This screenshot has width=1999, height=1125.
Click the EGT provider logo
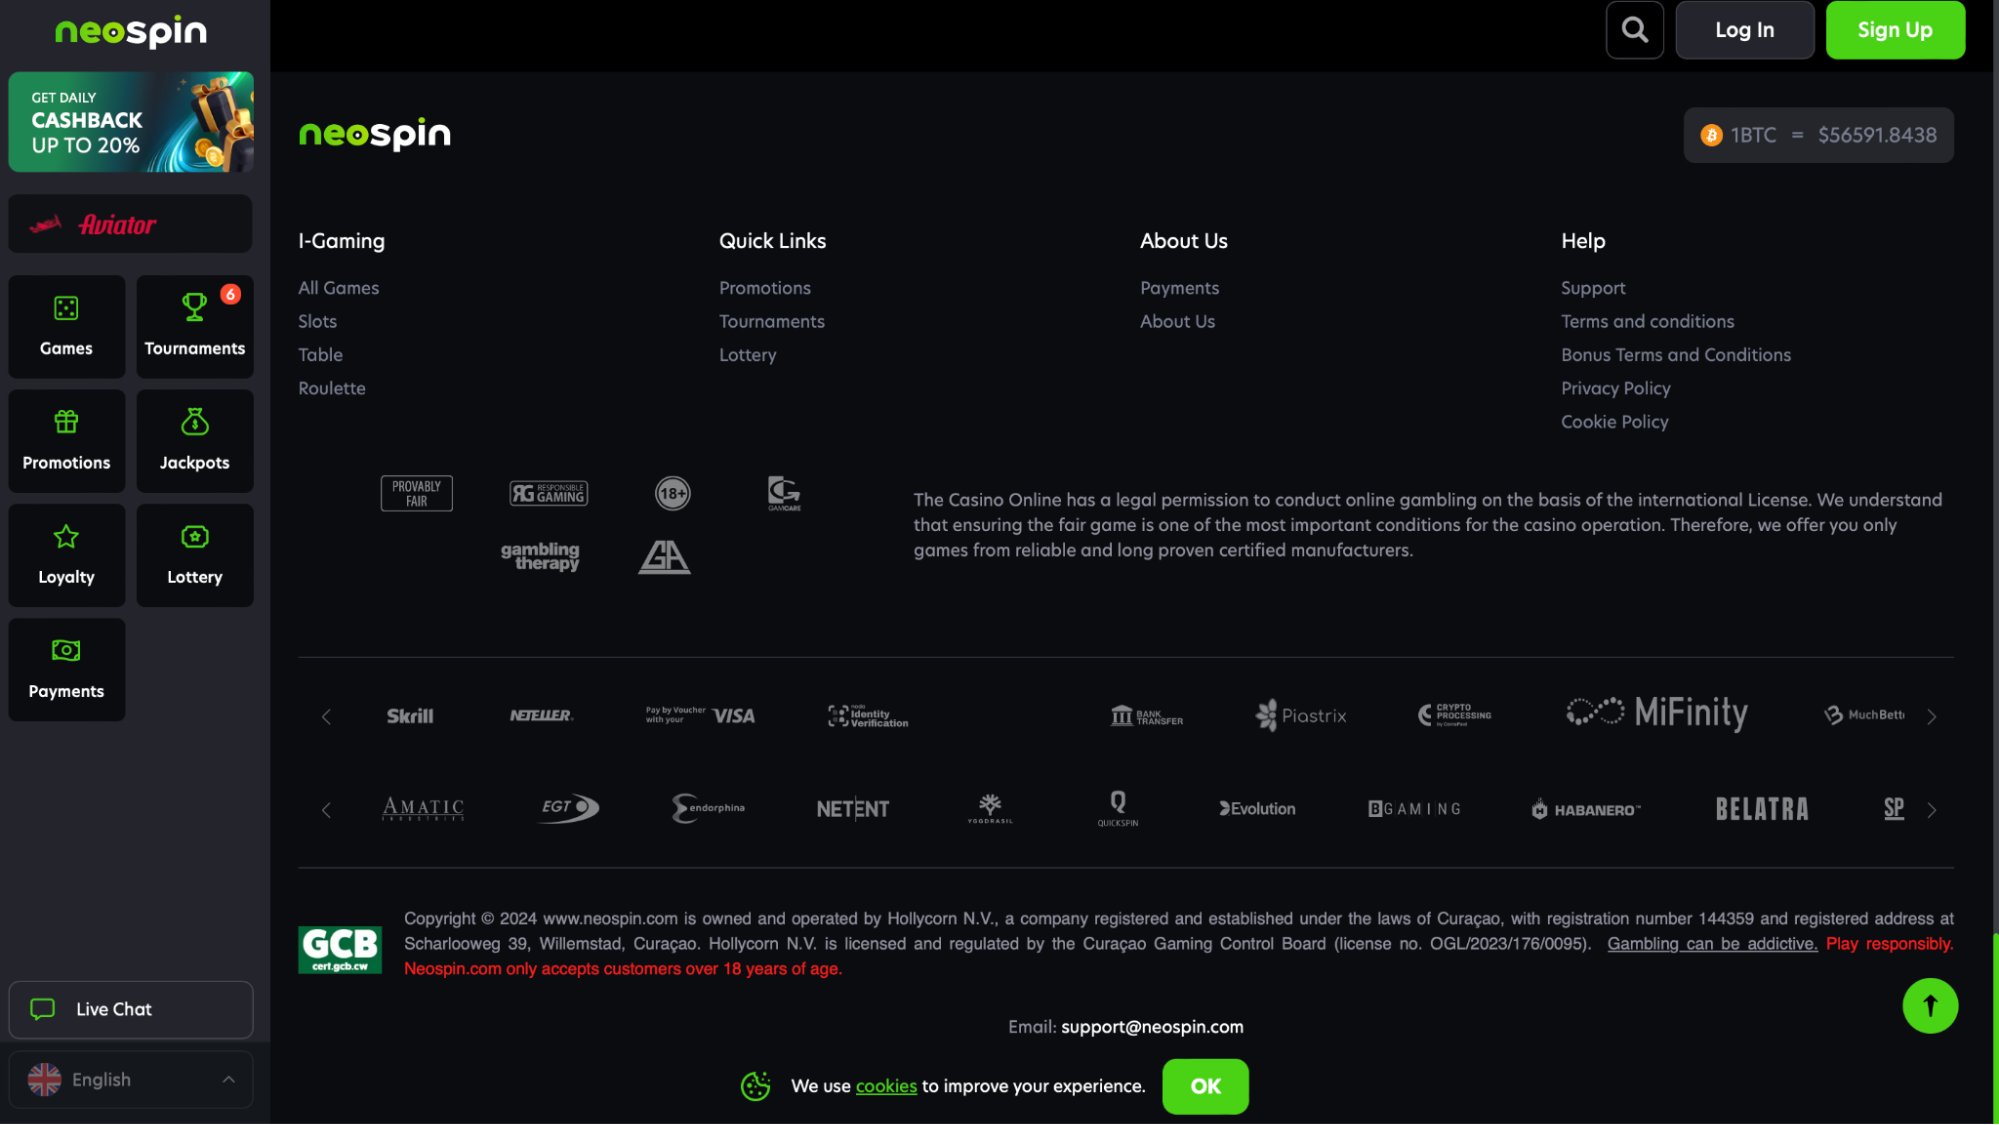coord(569,808)
